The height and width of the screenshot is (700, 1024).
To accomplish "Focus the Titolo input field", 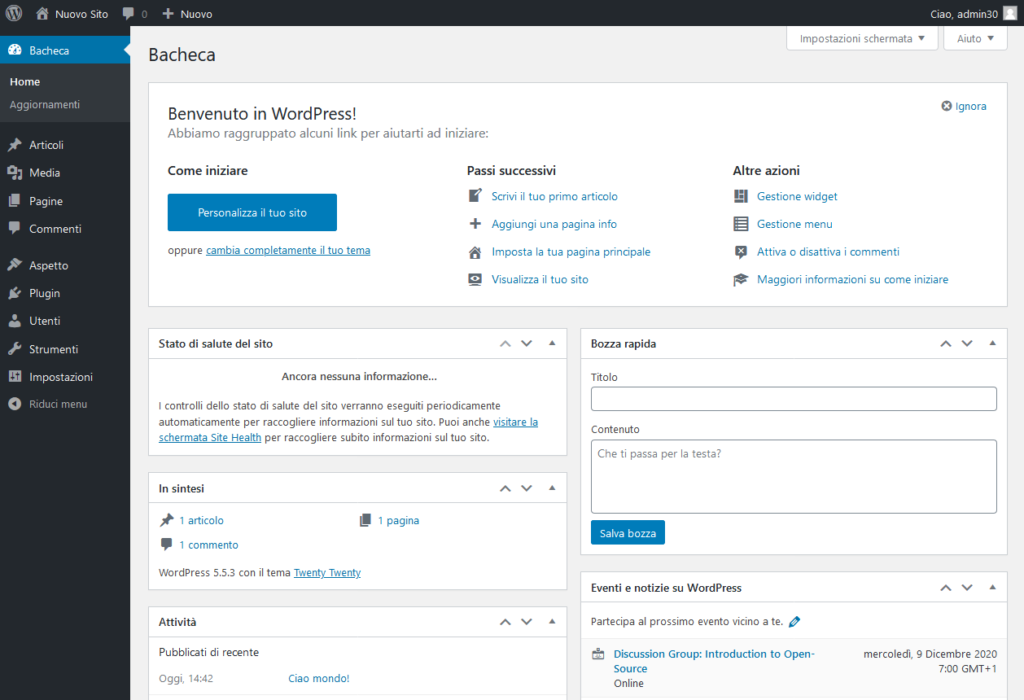I will 793,399.
